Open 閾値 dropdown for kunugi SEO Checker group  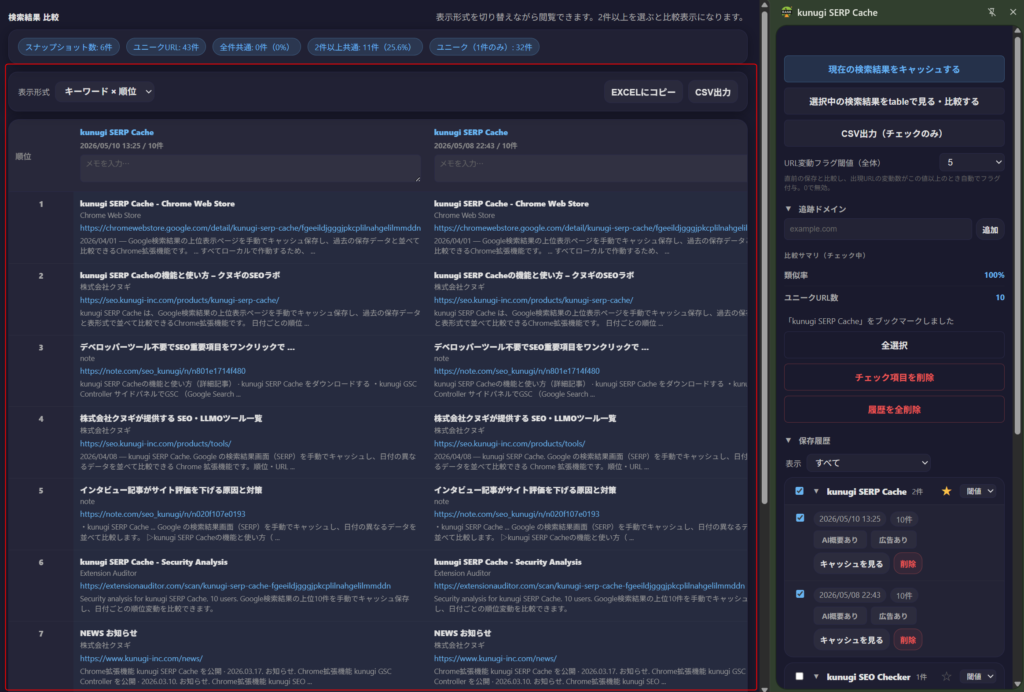[980, 676]
